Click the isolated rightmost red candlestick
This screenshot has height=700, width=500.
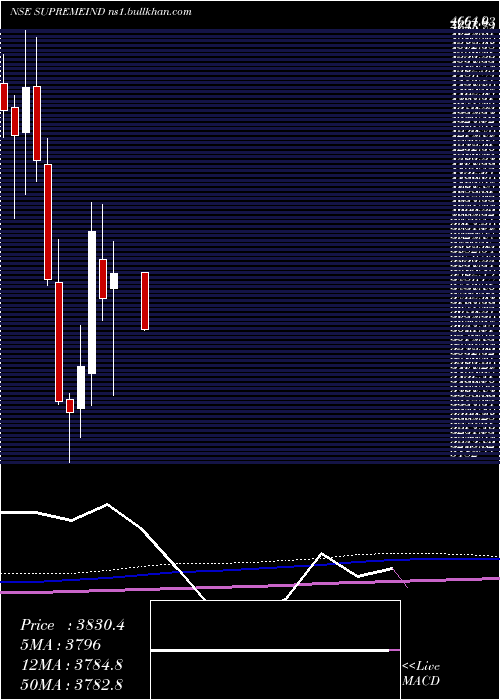coord(145,301)
